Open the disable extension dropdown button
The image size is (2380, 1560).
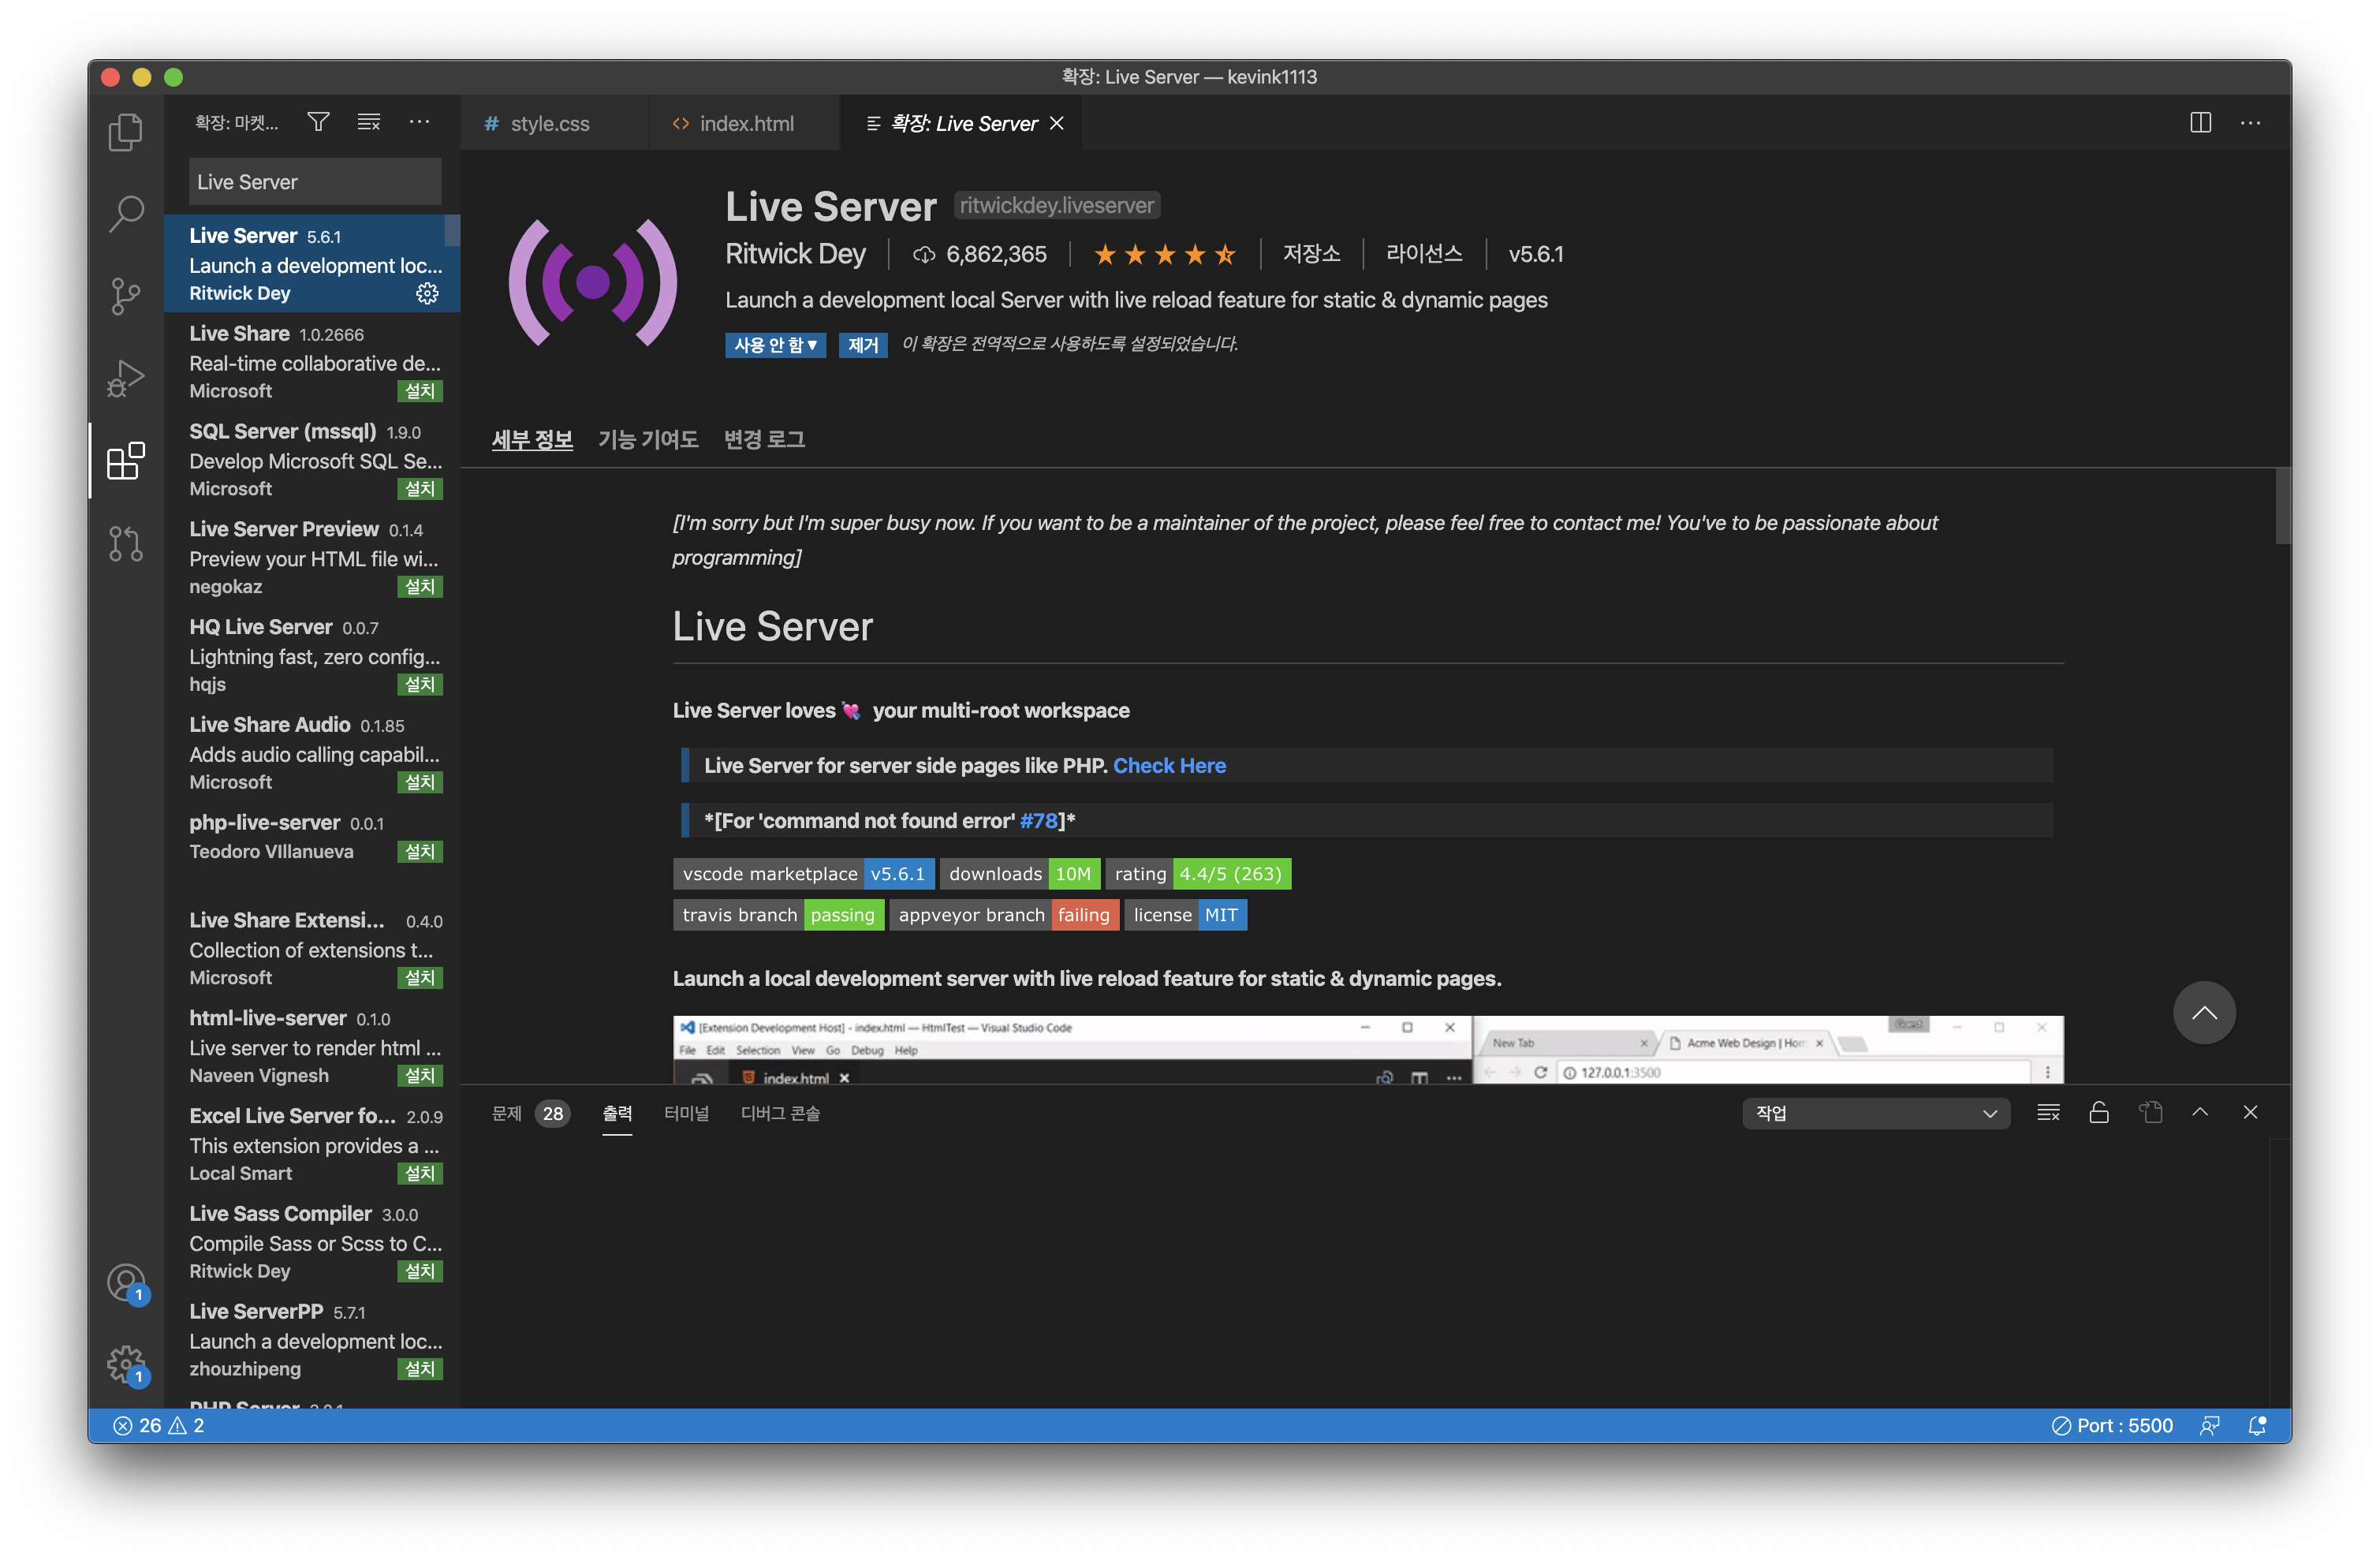click(775, 345)
